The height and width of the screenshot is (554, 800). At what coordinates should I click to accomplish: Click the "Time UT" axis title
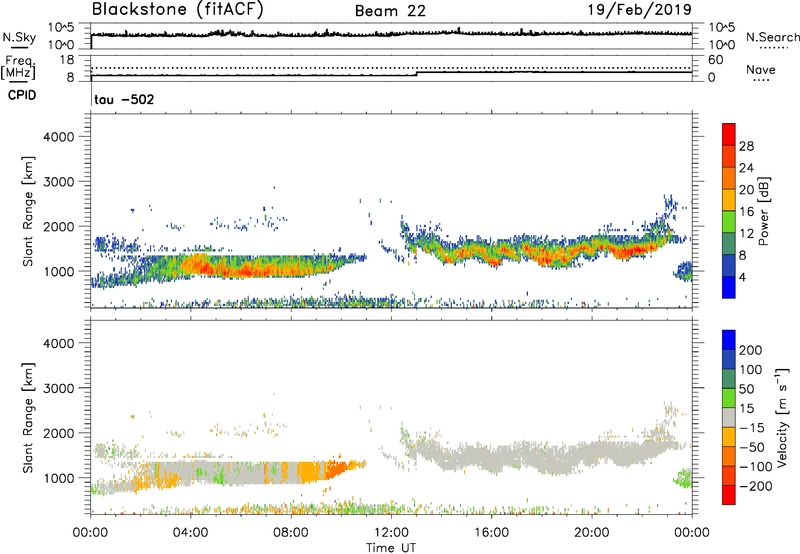[391, 548]
